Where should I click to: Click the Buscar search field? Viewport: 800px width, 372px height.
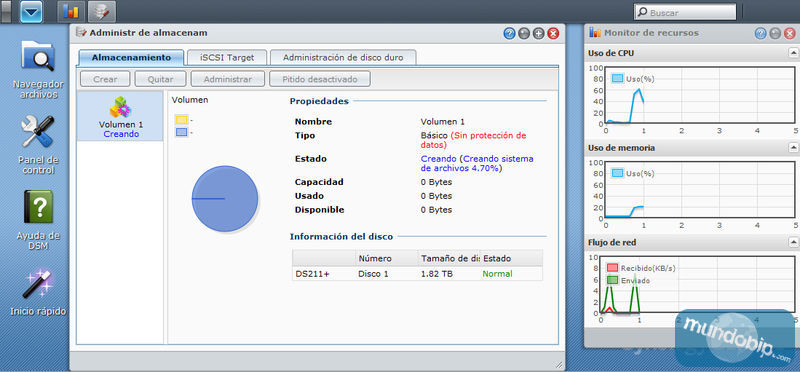pos(685,12)
